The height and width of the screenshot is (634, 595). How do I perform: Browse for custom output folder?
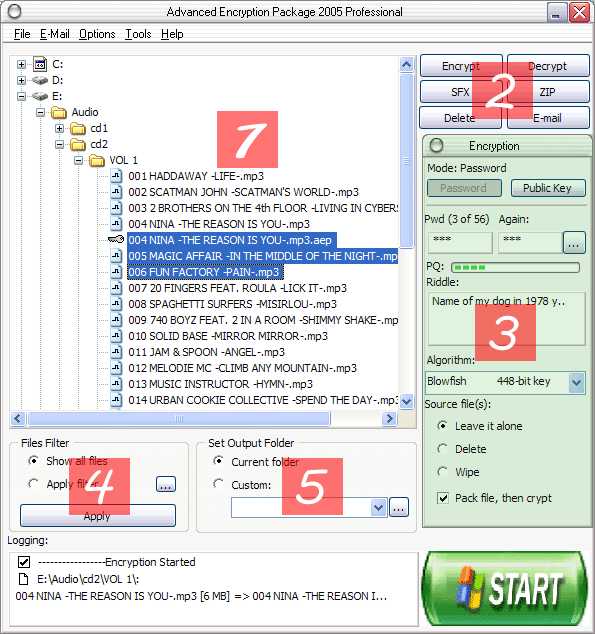pyautogui.click(x=399, y=507)
